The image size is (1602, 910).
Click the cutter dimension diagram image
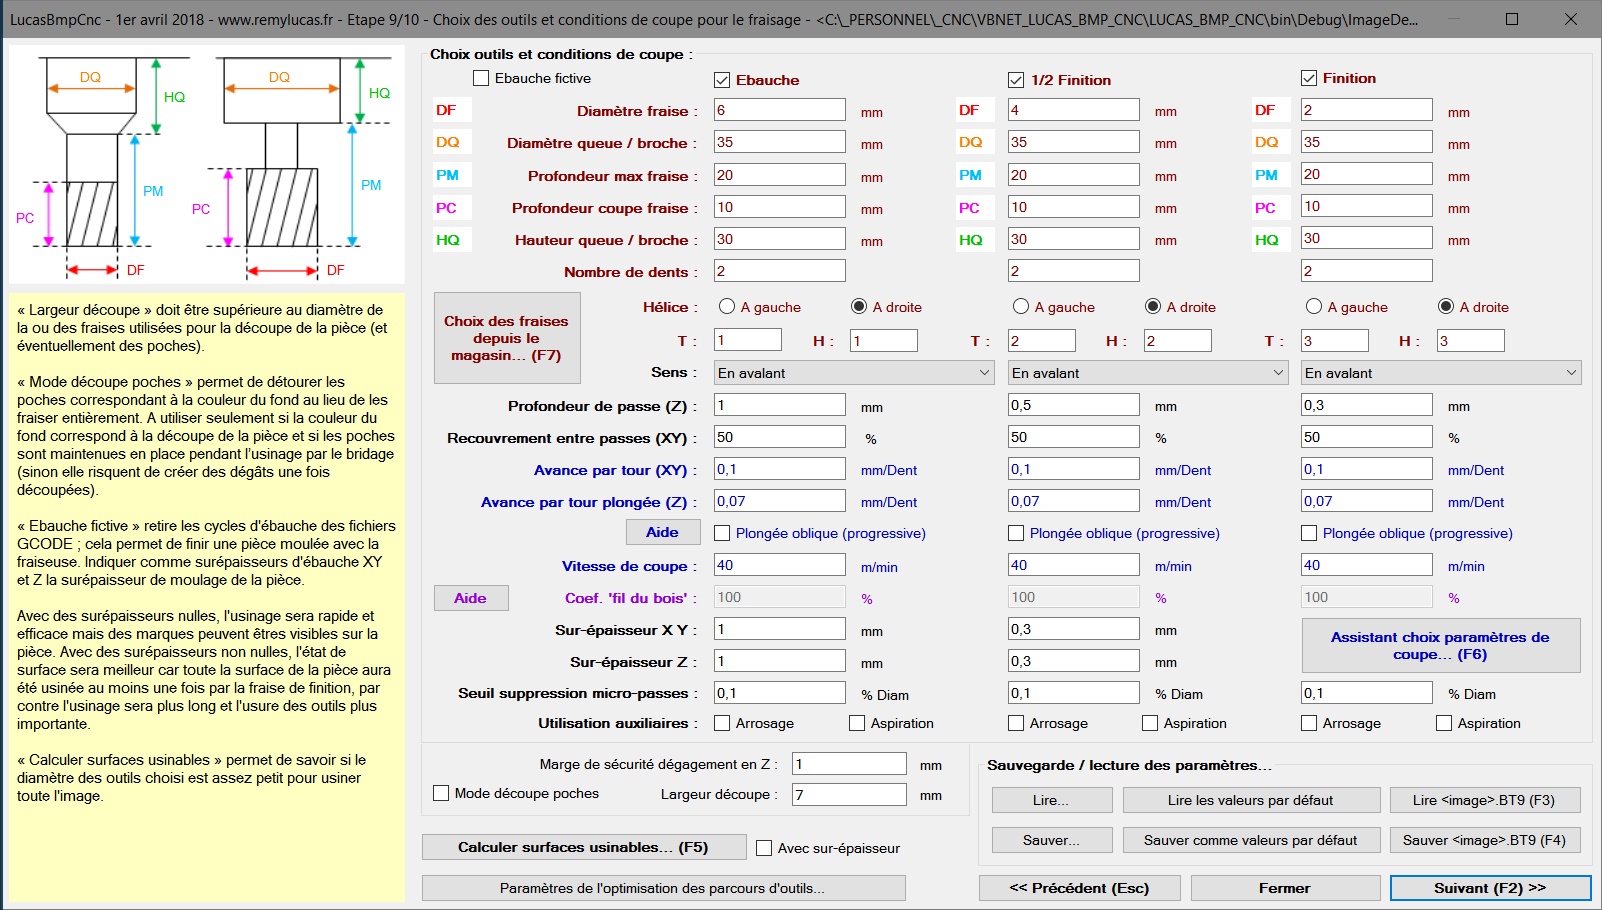point(207,165)
